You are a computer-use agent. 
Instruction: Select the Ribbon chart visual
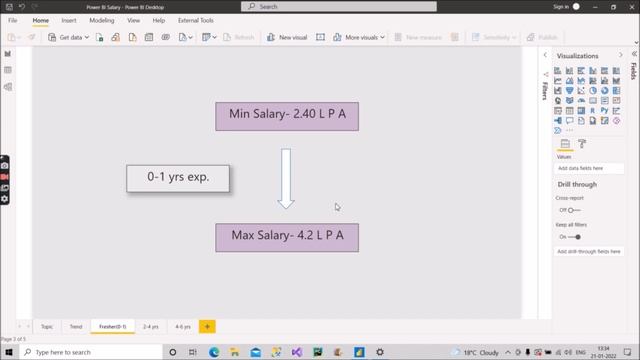[x=616, y=80]
